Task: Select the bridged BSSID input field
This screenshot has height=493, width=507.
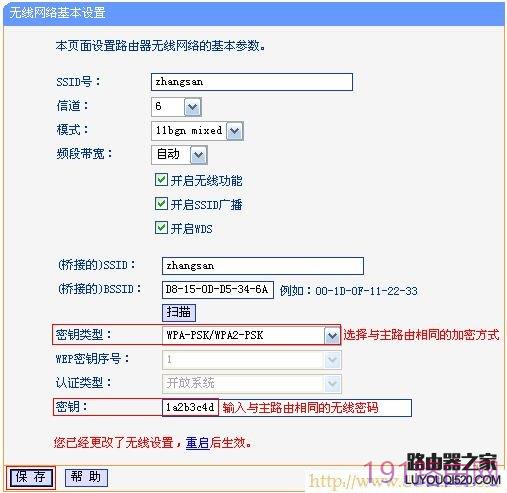Action: (x=218, y=290)
